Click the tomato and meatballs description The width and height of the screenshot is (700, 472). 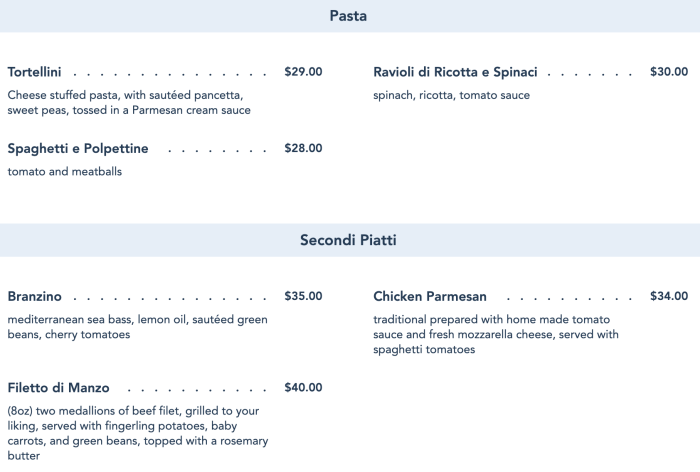[64, 172]
